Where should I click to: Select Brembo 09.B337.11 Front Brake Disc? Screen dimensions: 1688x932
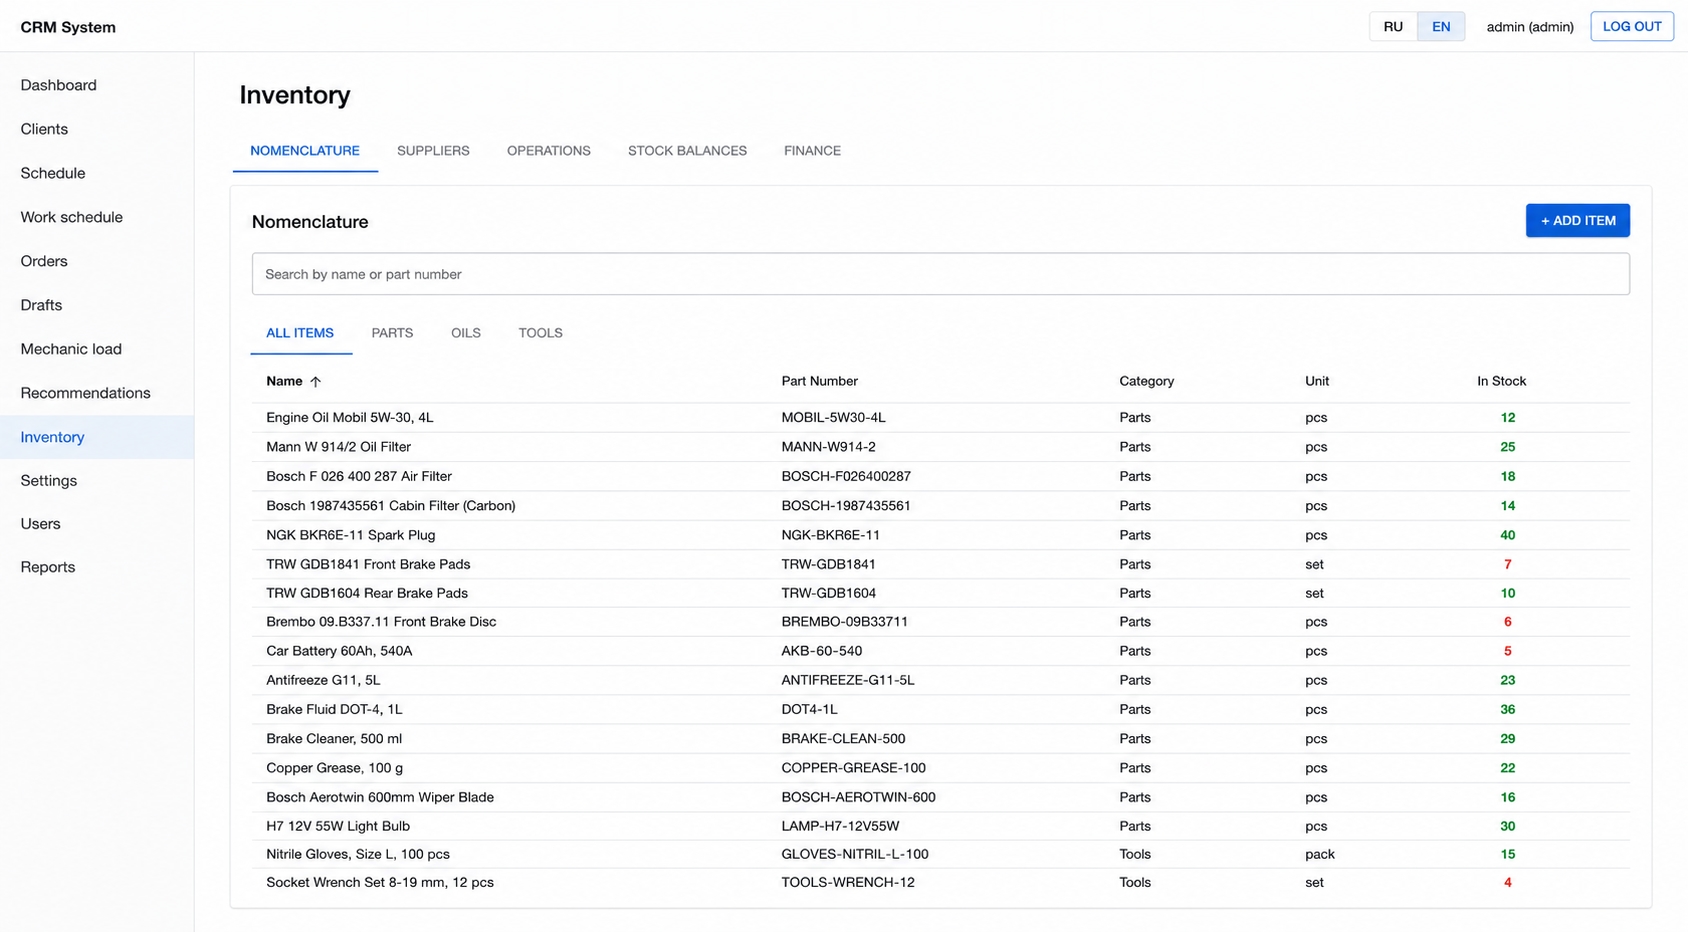point(940,622)
